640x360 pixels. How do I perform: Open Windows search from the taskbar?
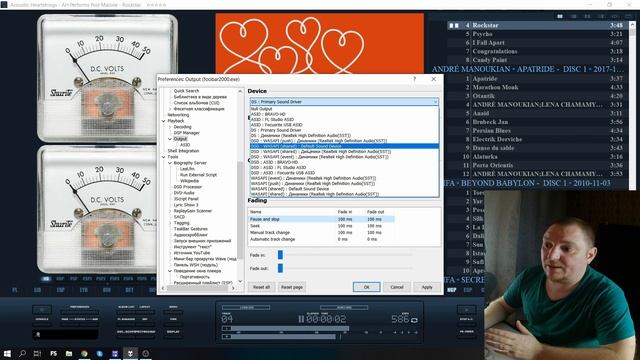point(22,353)
